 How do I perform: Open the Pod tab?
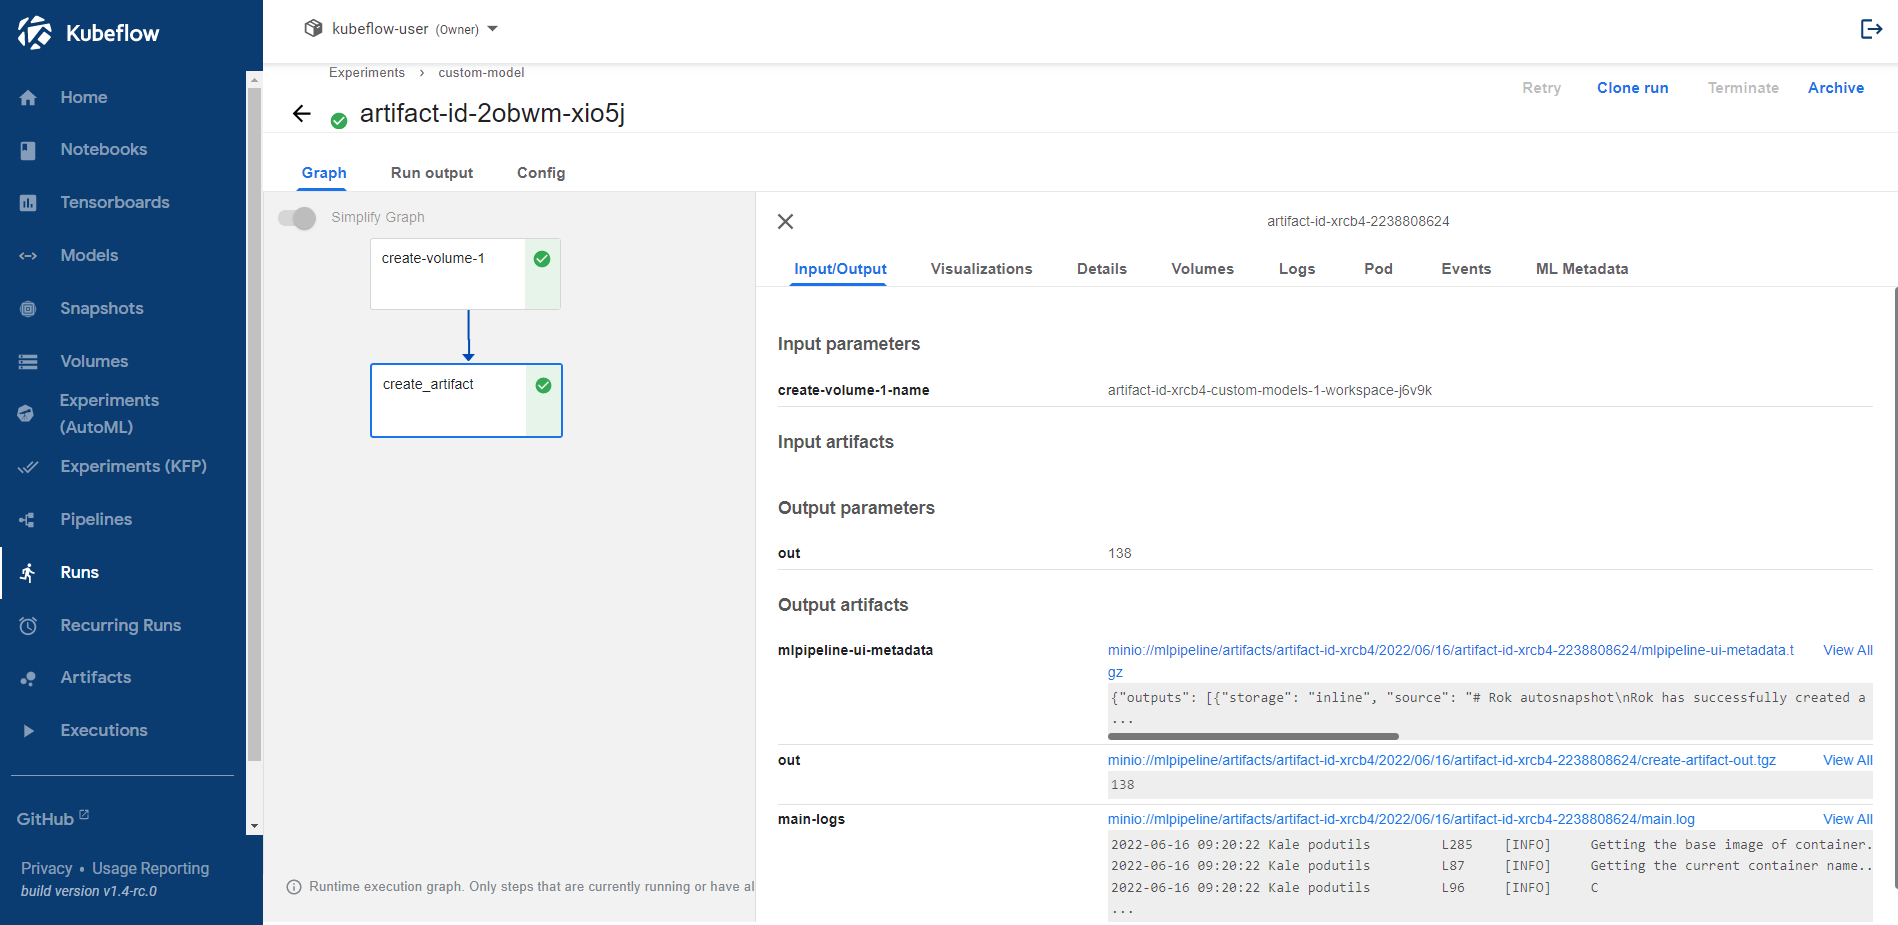pyautogui.click(x=1378, y=269)
